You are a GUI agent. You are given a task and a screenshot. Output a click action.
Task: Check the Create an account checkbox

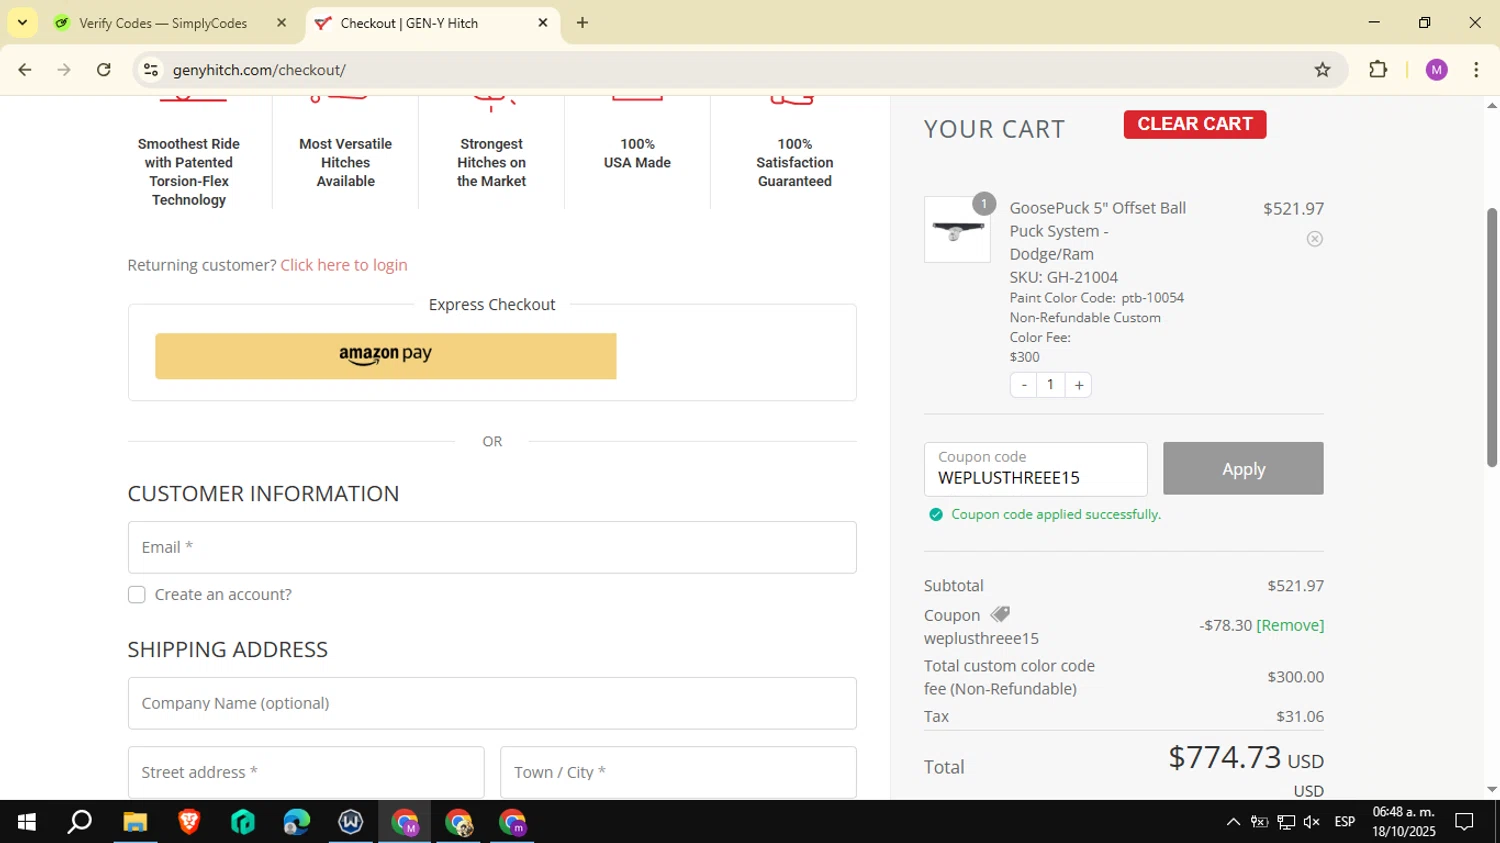coord(137,595)
